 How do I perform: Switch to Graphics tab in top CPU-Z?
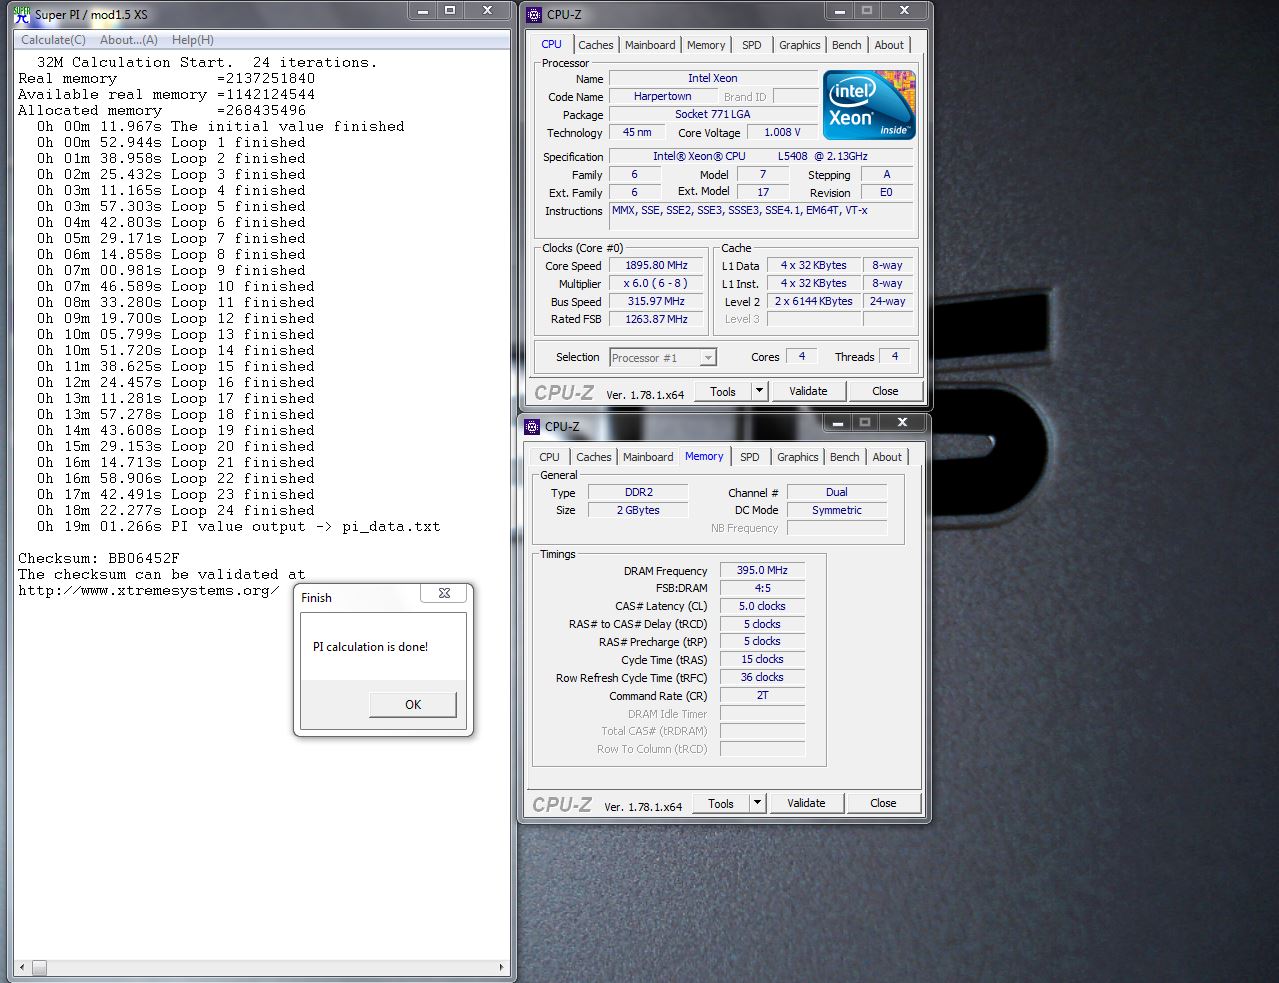tap(800, 45)
